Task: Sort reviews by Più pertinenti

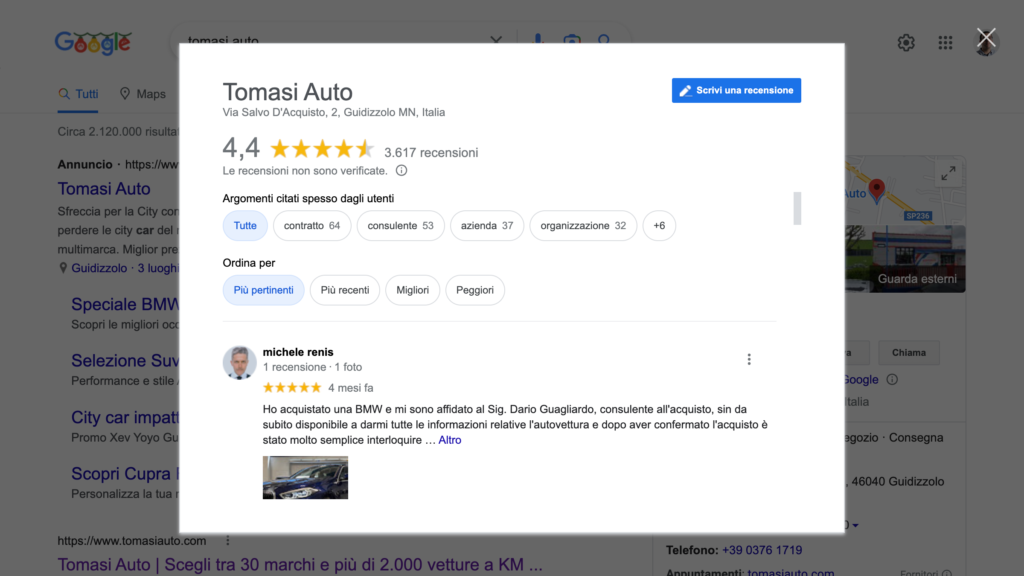Action: pyautogui.click(x=263, y=290)
